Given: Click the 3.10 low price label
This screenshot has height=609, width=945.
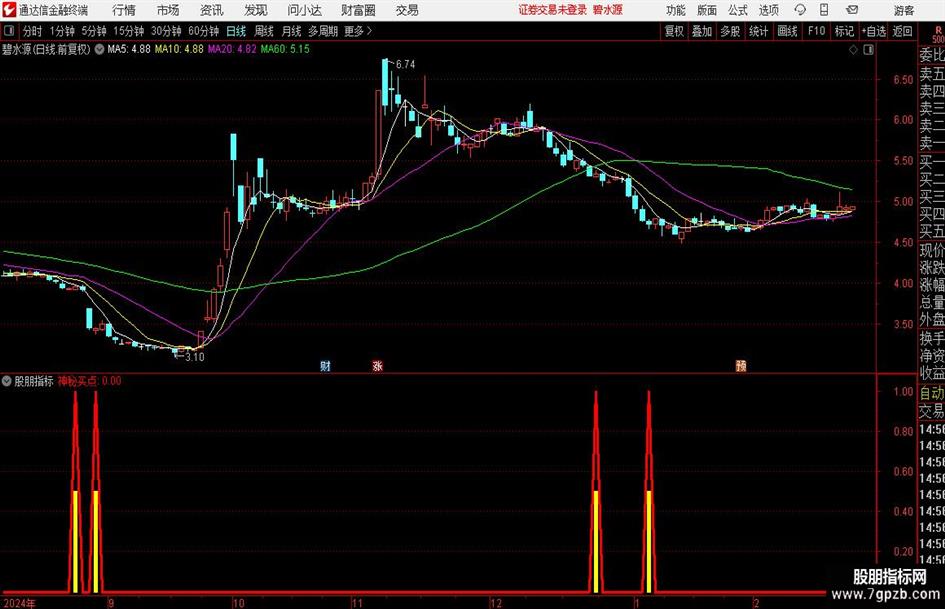Looking at the screenshot, I should click(195, 357).
